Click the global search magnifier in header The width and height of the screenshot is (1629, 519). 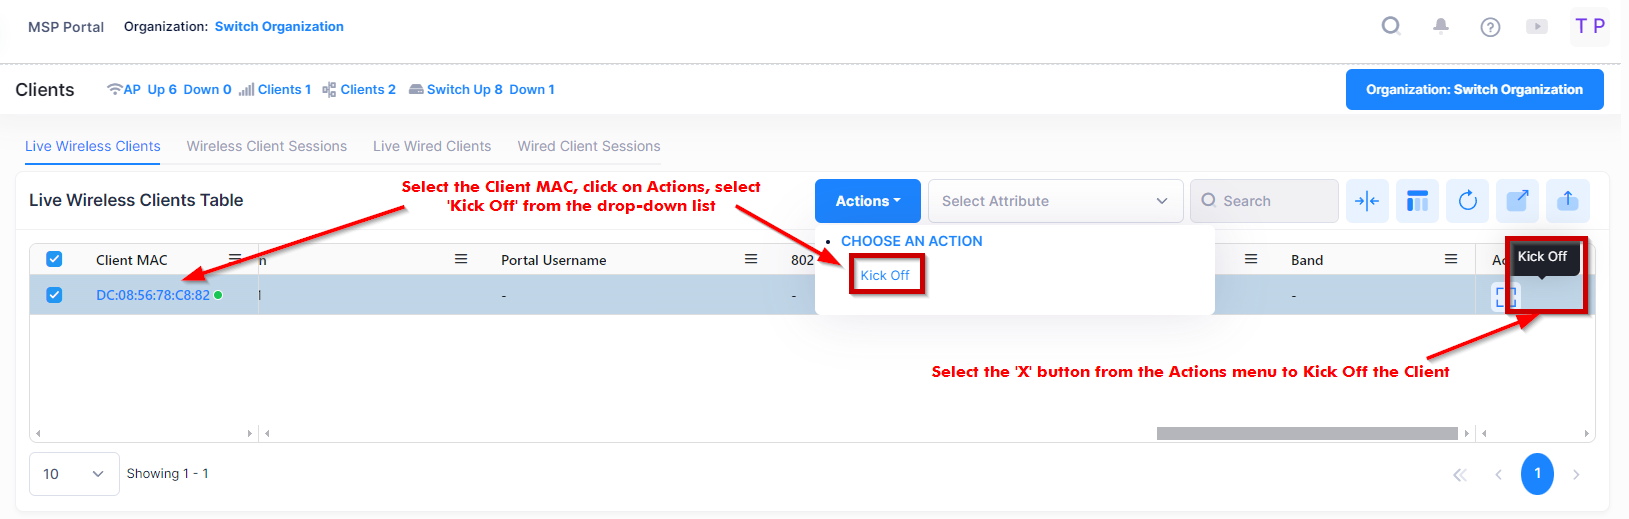click(1391, 26)
